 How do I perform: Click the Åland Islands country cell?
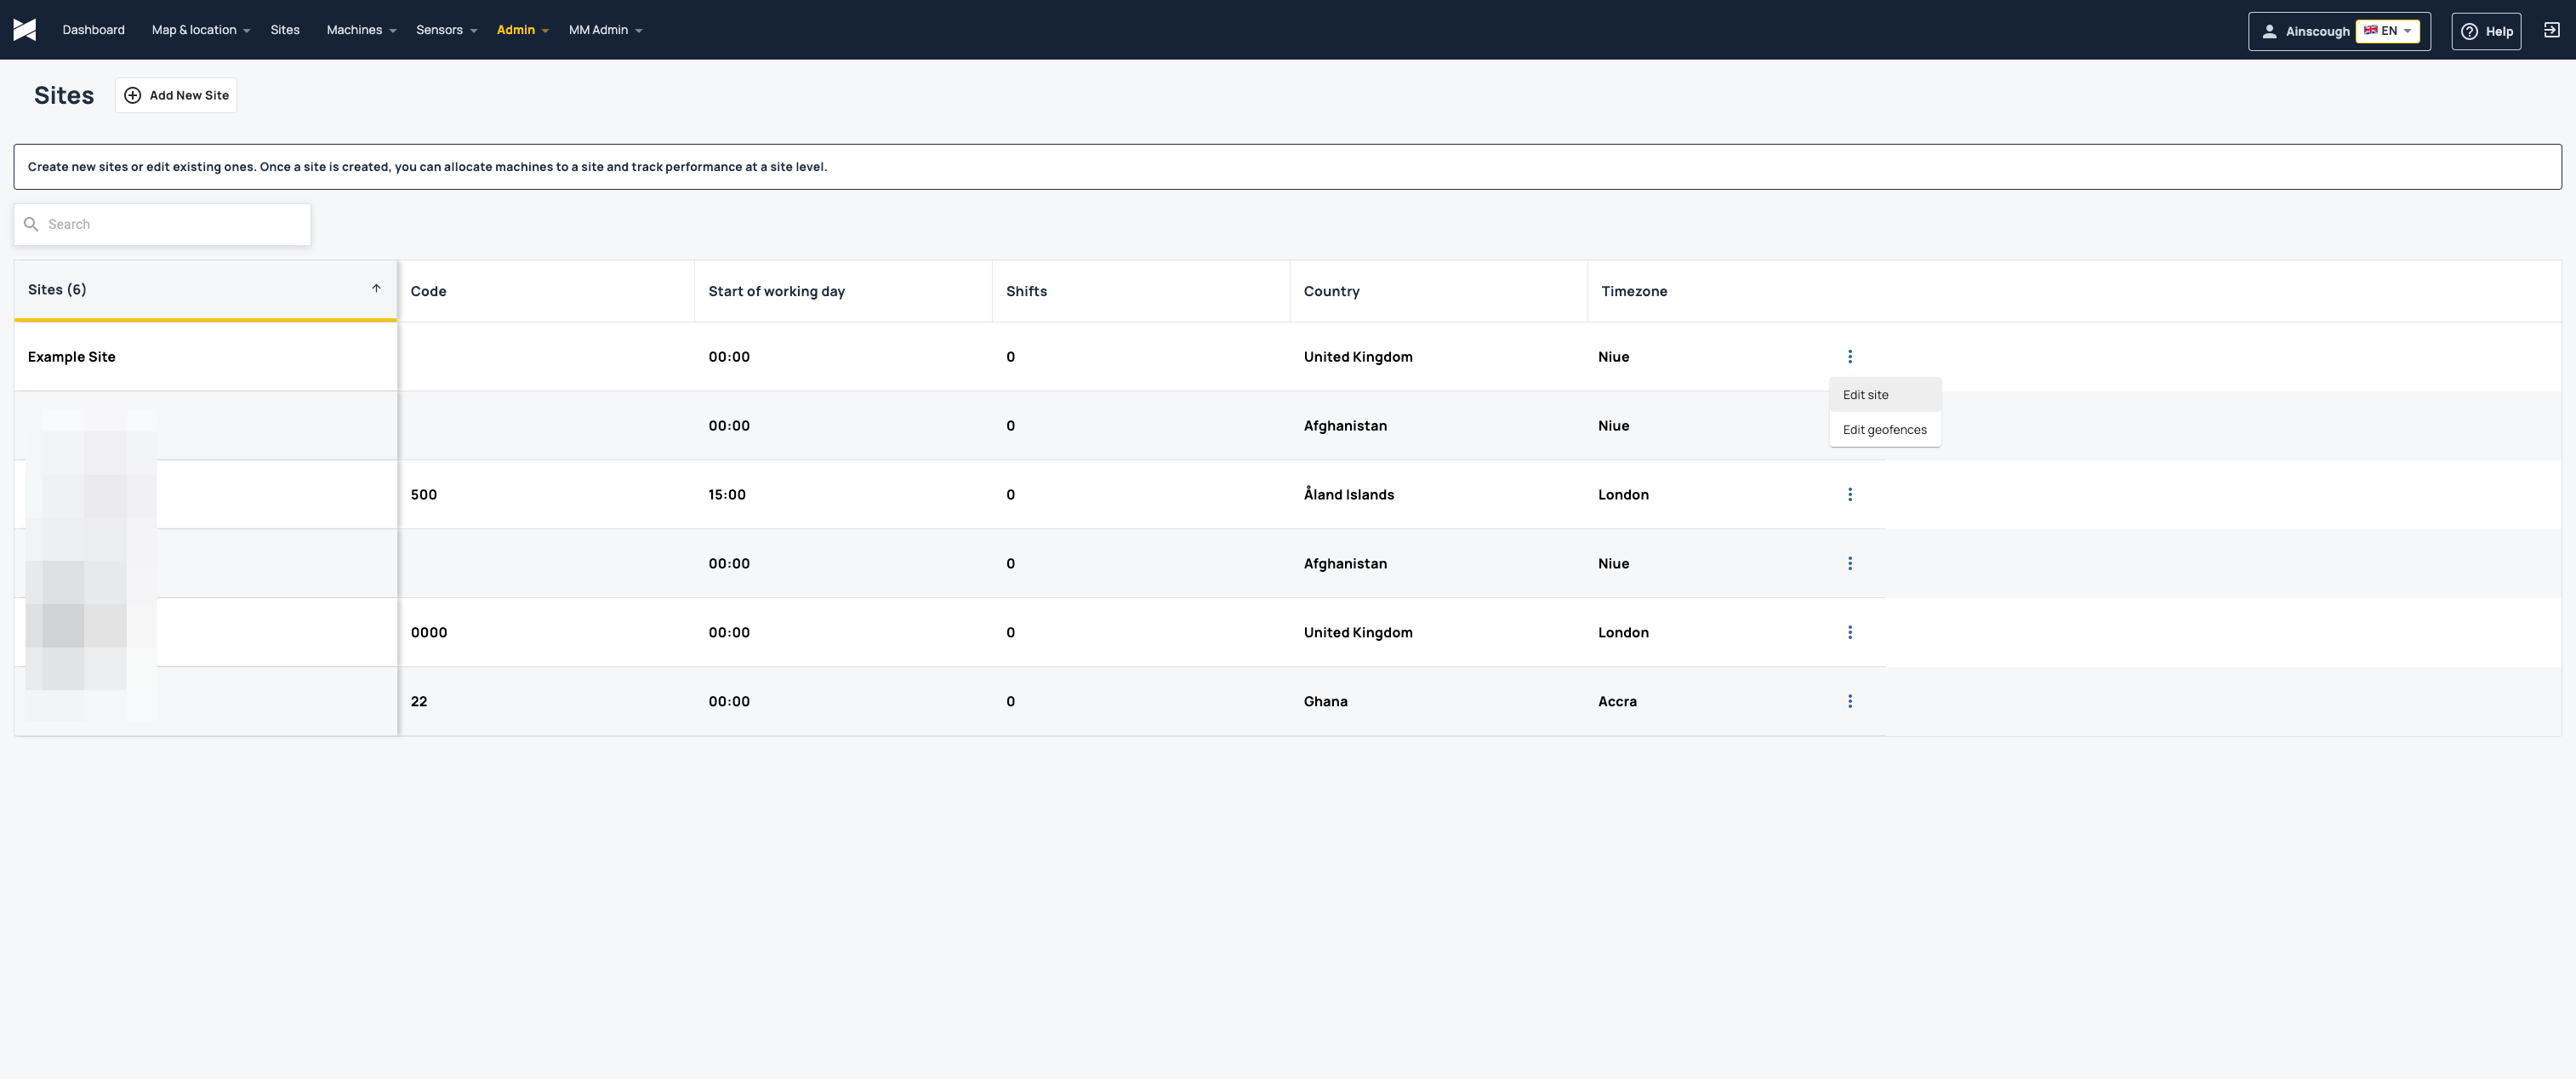[1348, 495]
